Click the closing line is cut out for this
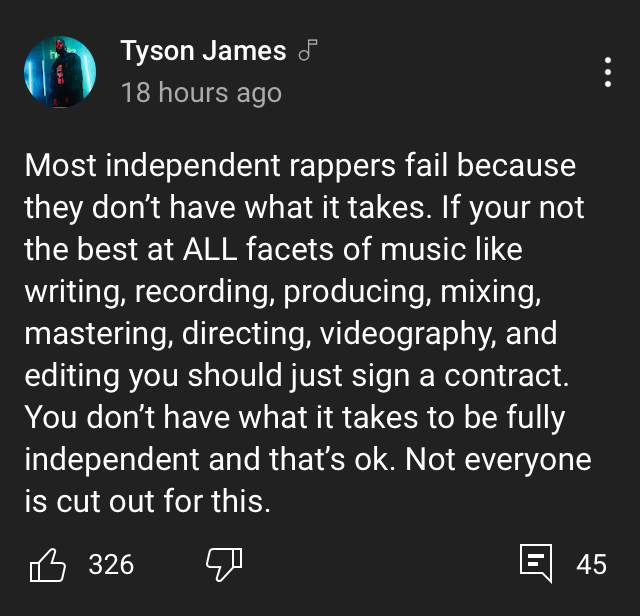This screenshot has height=616, width=640. coord(147,501)
